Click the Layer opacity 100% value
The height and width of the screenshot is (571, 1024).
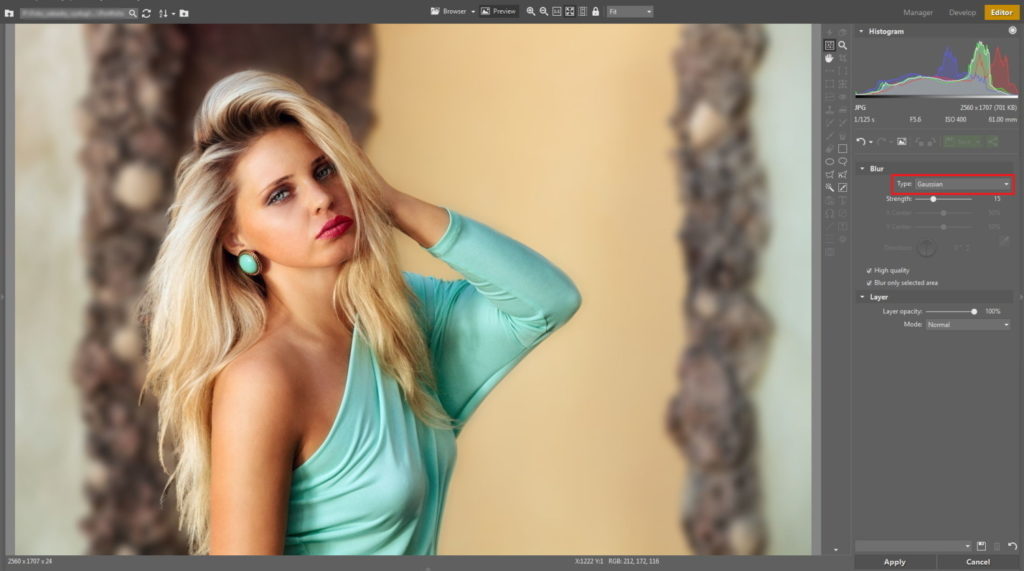click(993, 312)
